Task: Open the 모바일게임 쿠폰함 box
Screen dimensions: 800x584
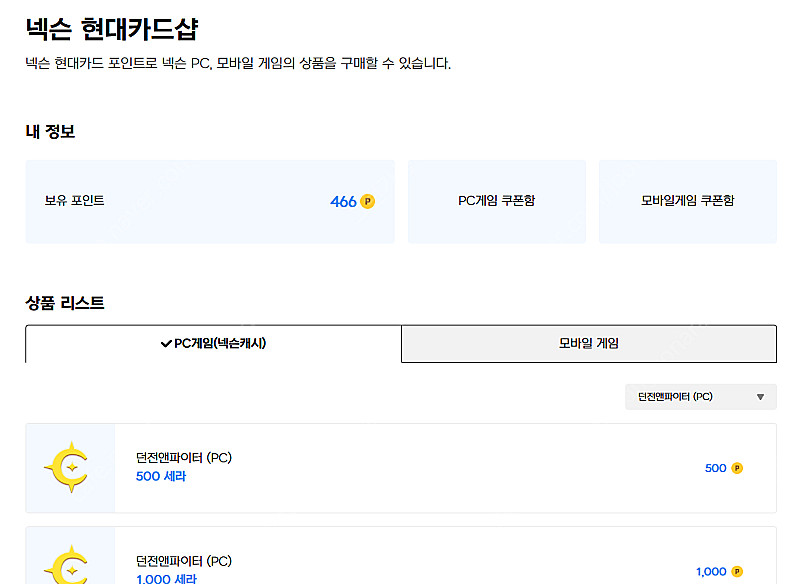Action: point(688,201)
